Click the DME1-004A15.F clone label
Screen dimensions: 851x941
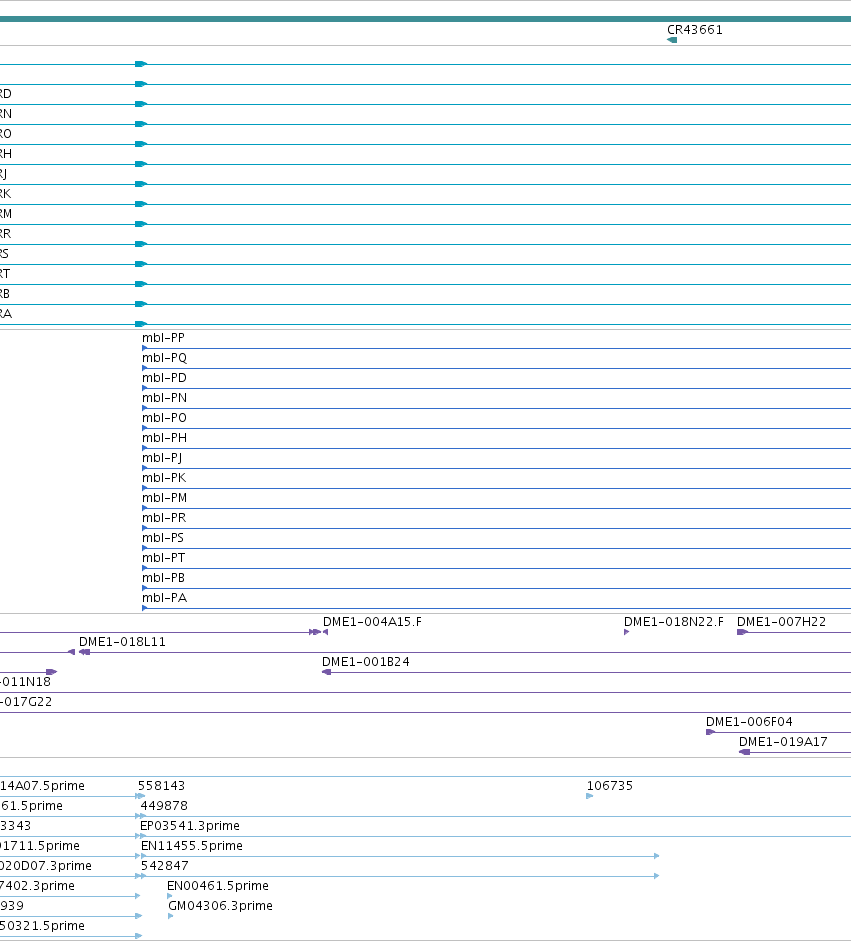(372, 622)
